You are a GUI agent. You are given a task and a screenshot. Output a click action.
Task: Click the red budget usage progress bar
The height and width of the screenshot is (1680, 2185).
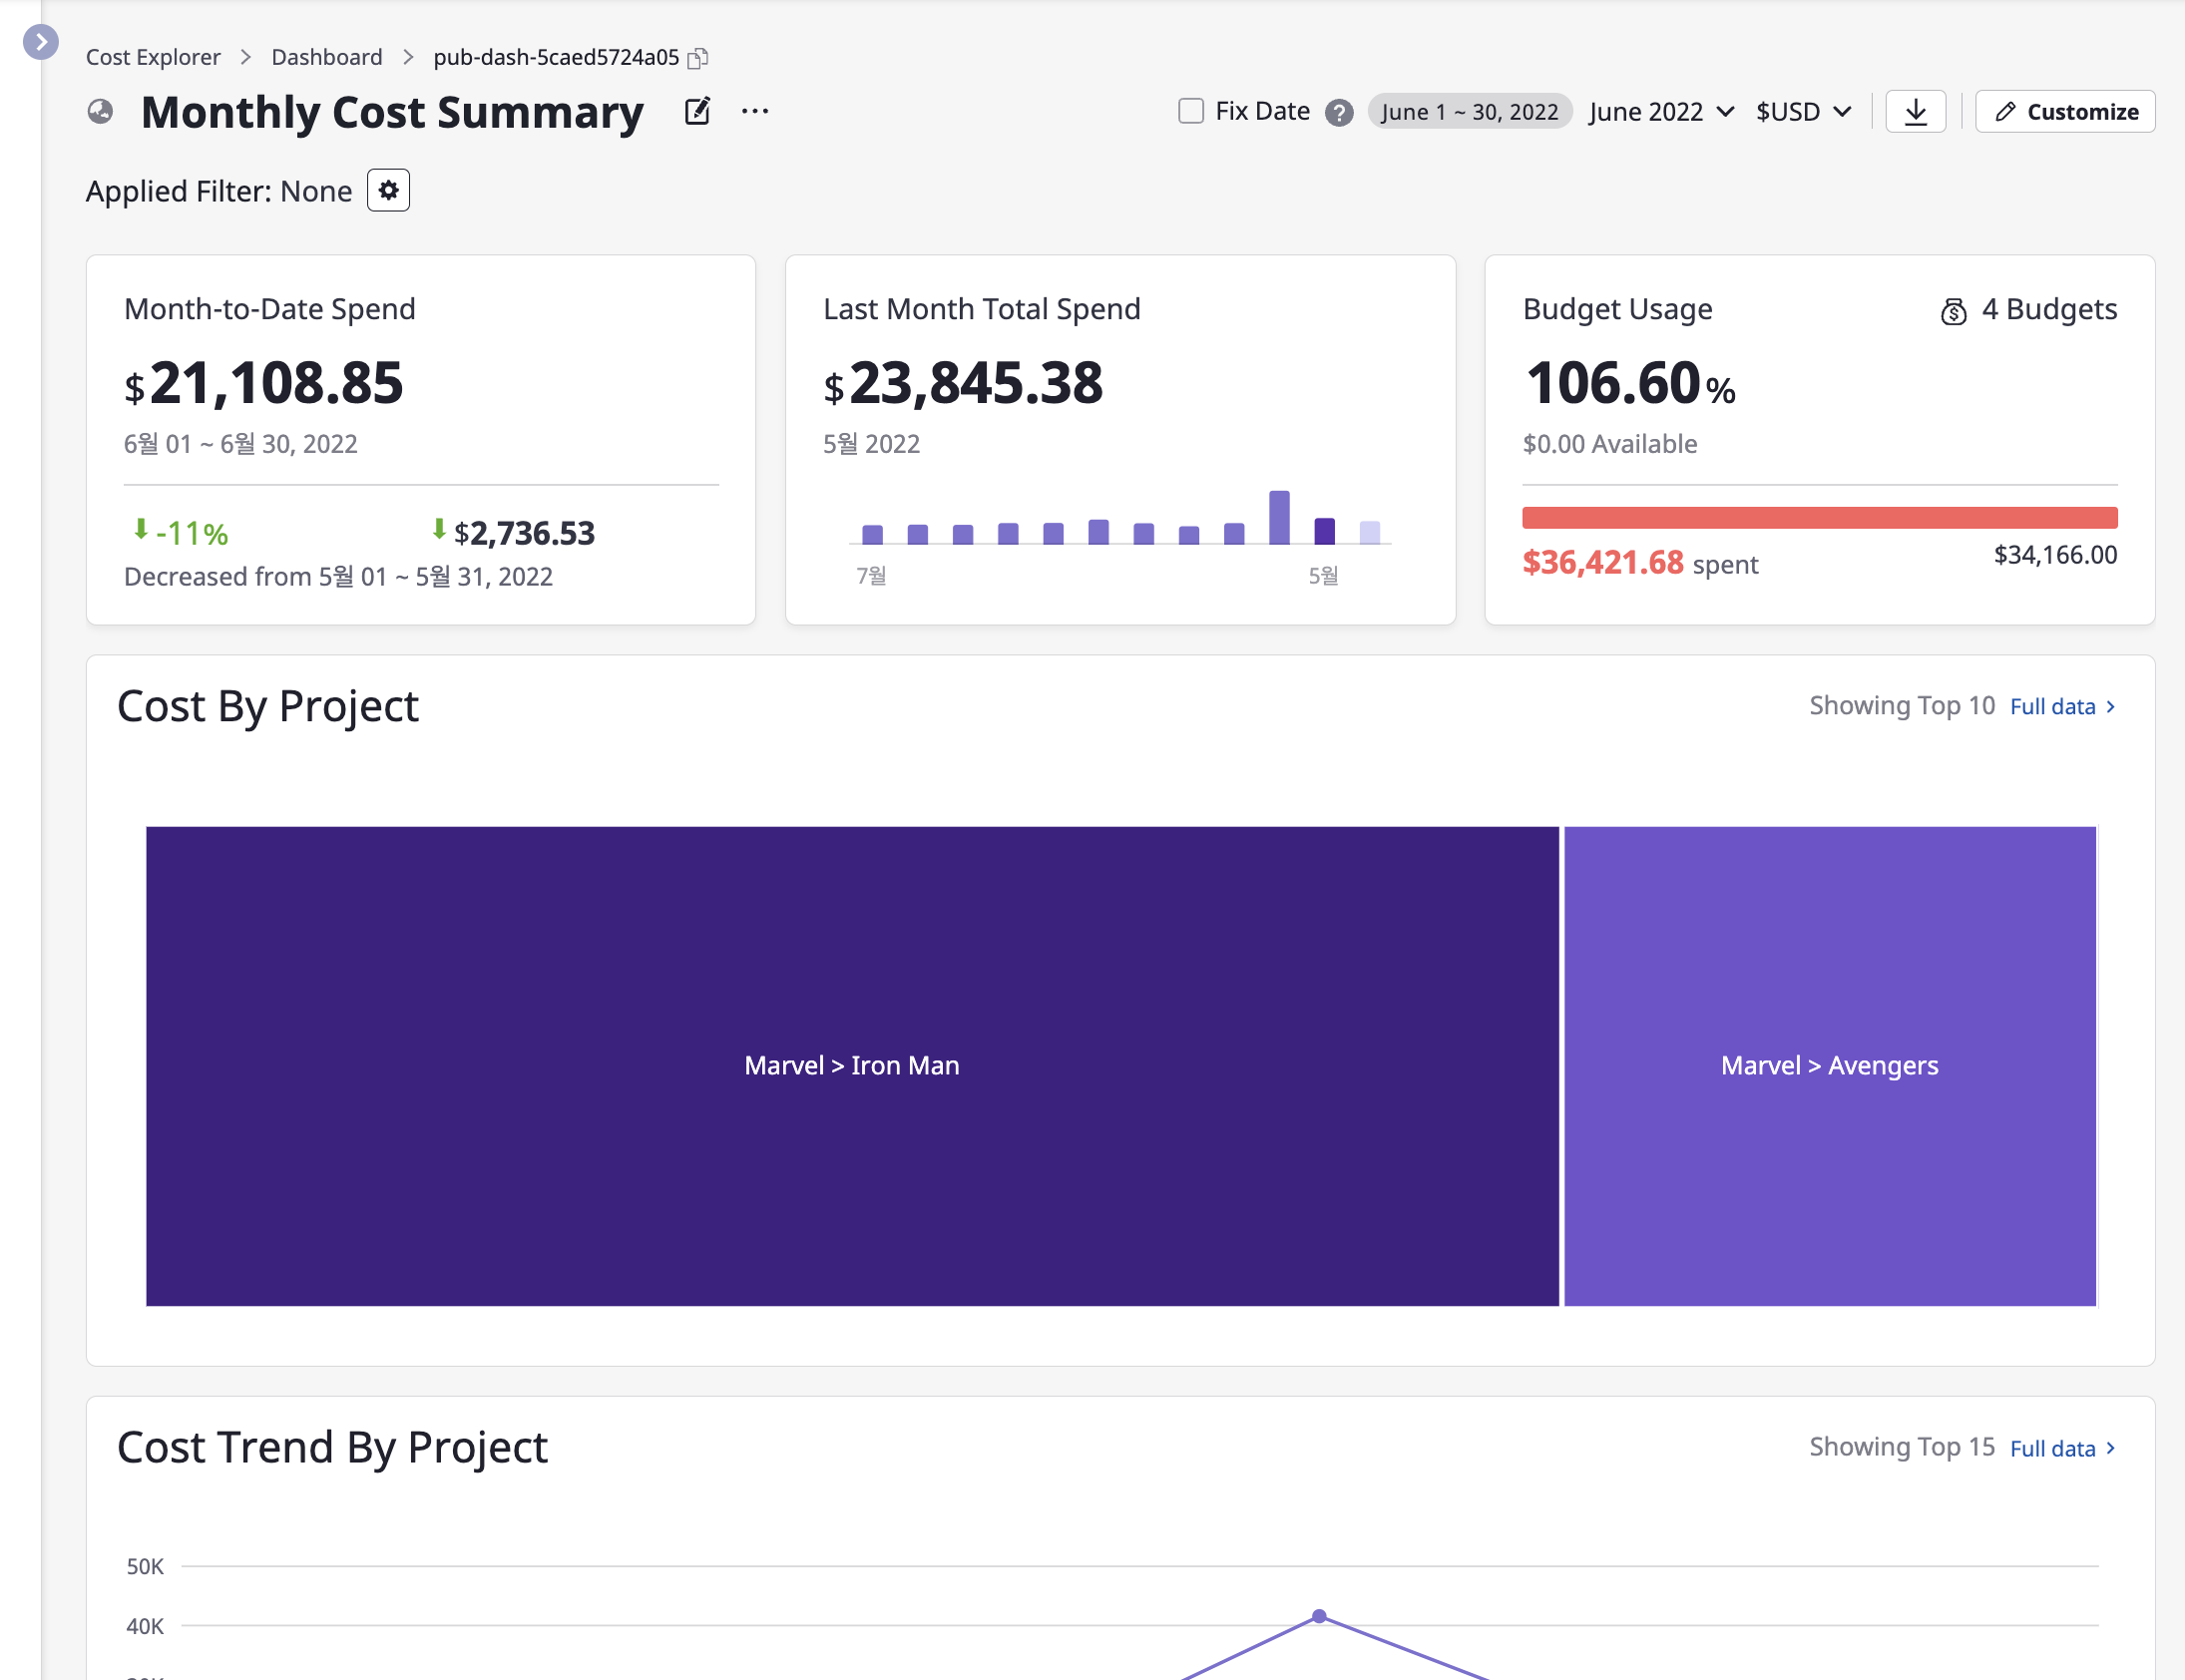coord(1819,517)
